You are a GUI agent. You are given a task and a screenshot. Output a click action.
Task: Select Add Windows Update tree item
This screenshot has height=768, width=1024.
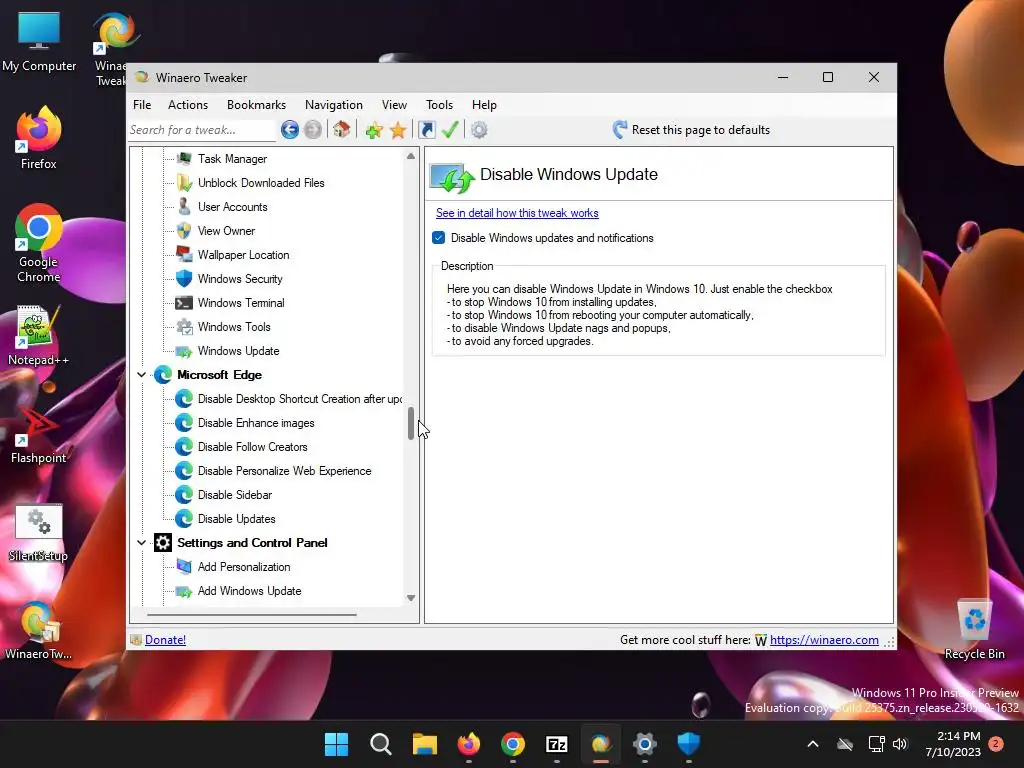(249, 591)
